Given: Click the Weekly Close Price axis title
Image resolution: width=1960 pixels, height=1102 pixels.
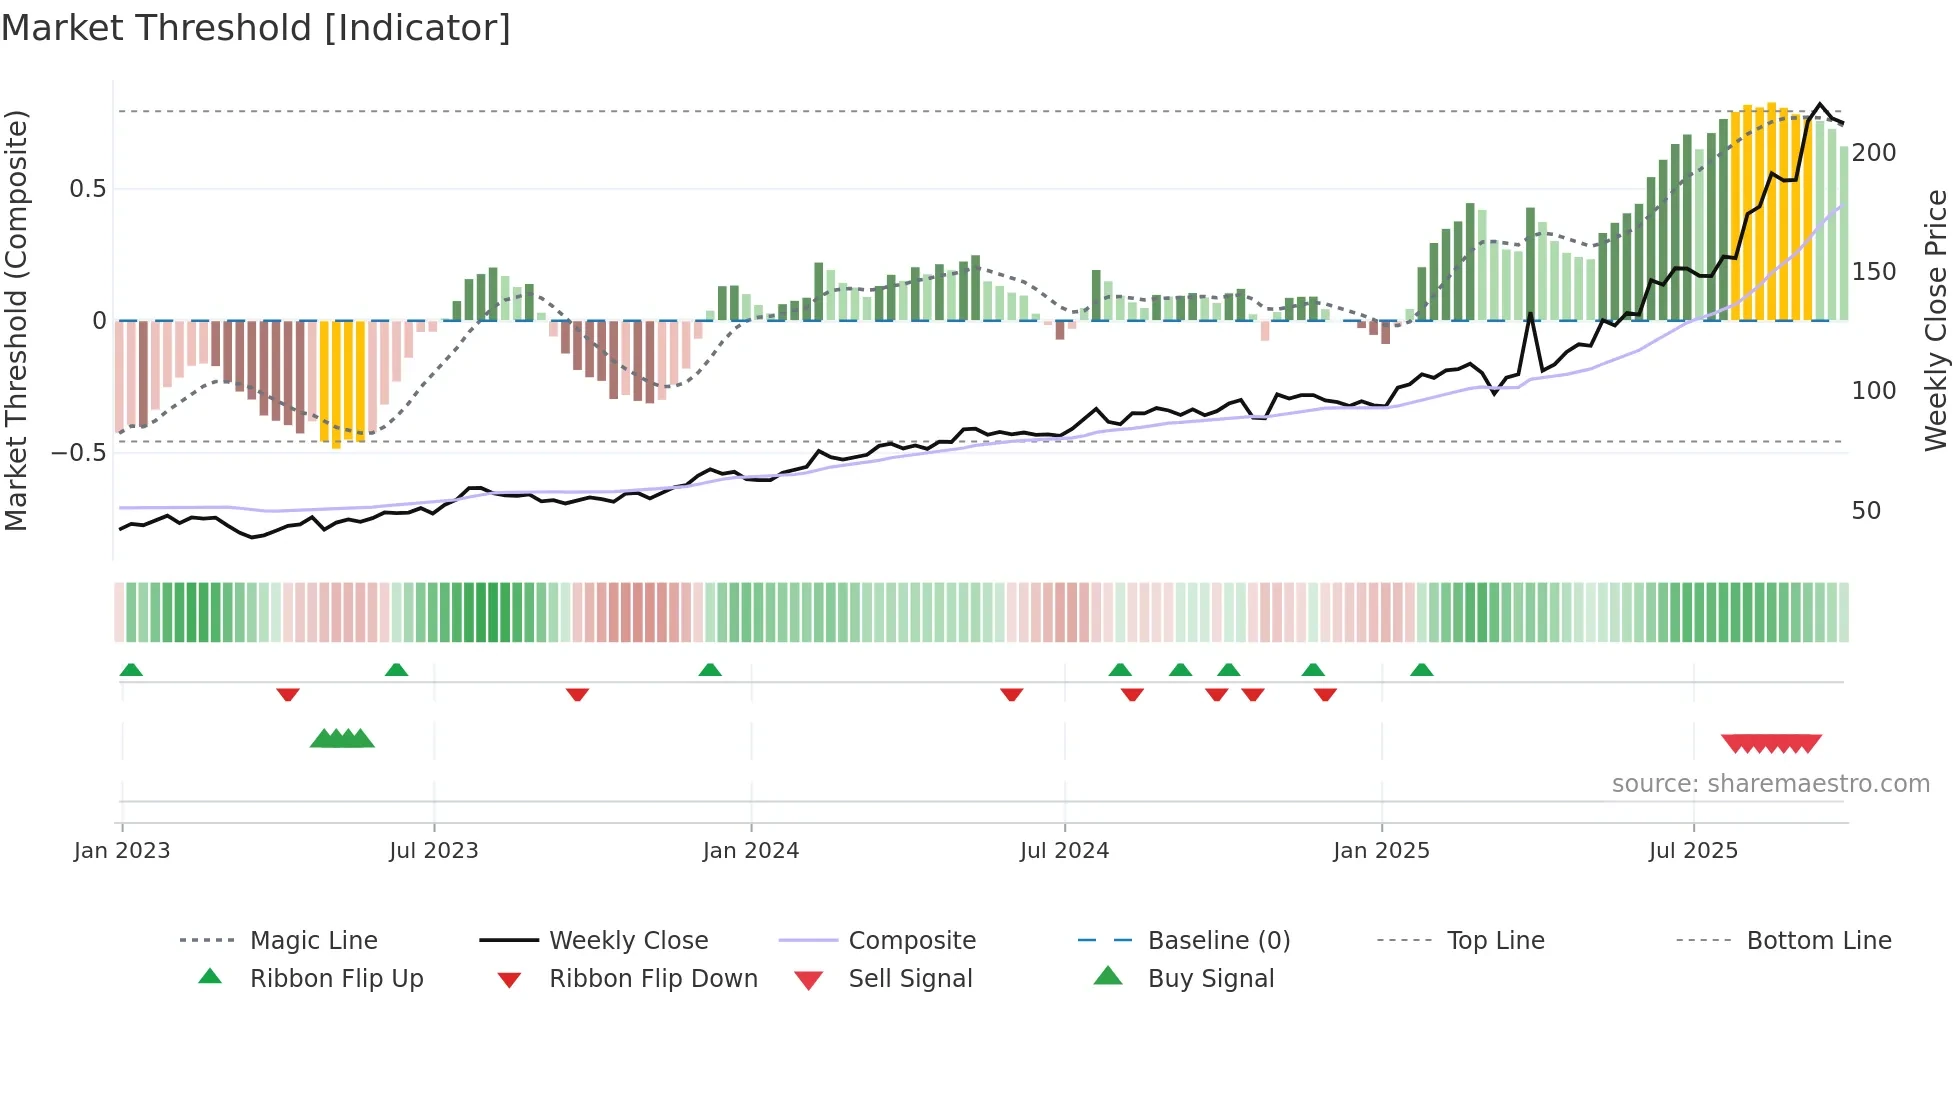Looking at the screenshot, I should (x=1936, y=320).
